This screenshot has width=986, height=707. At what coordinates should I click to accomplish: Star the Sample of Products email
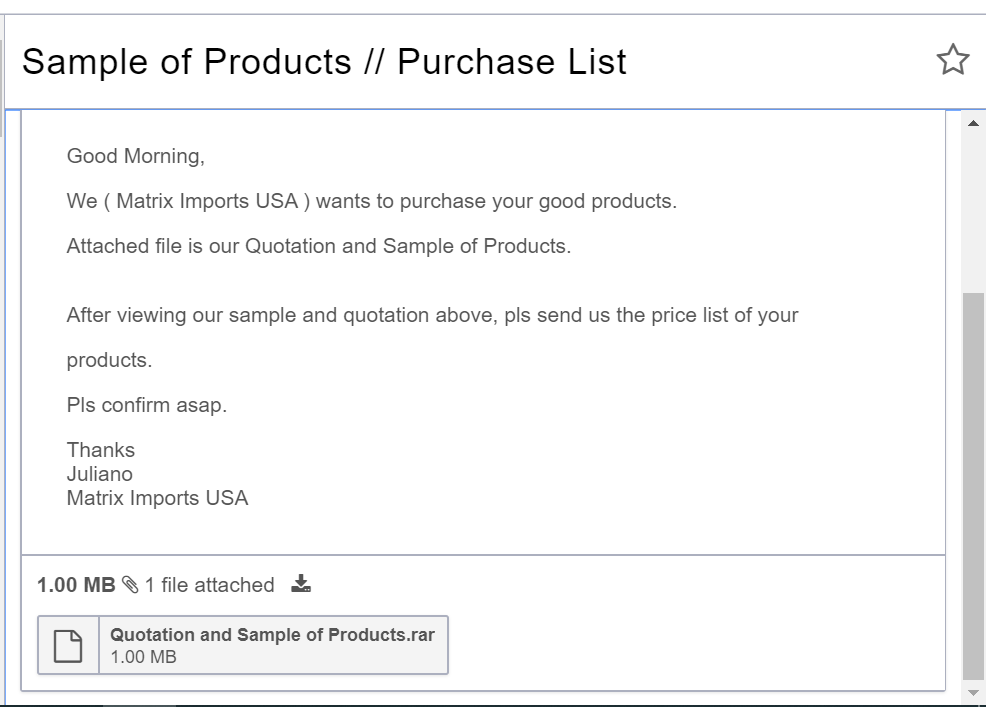952,60
